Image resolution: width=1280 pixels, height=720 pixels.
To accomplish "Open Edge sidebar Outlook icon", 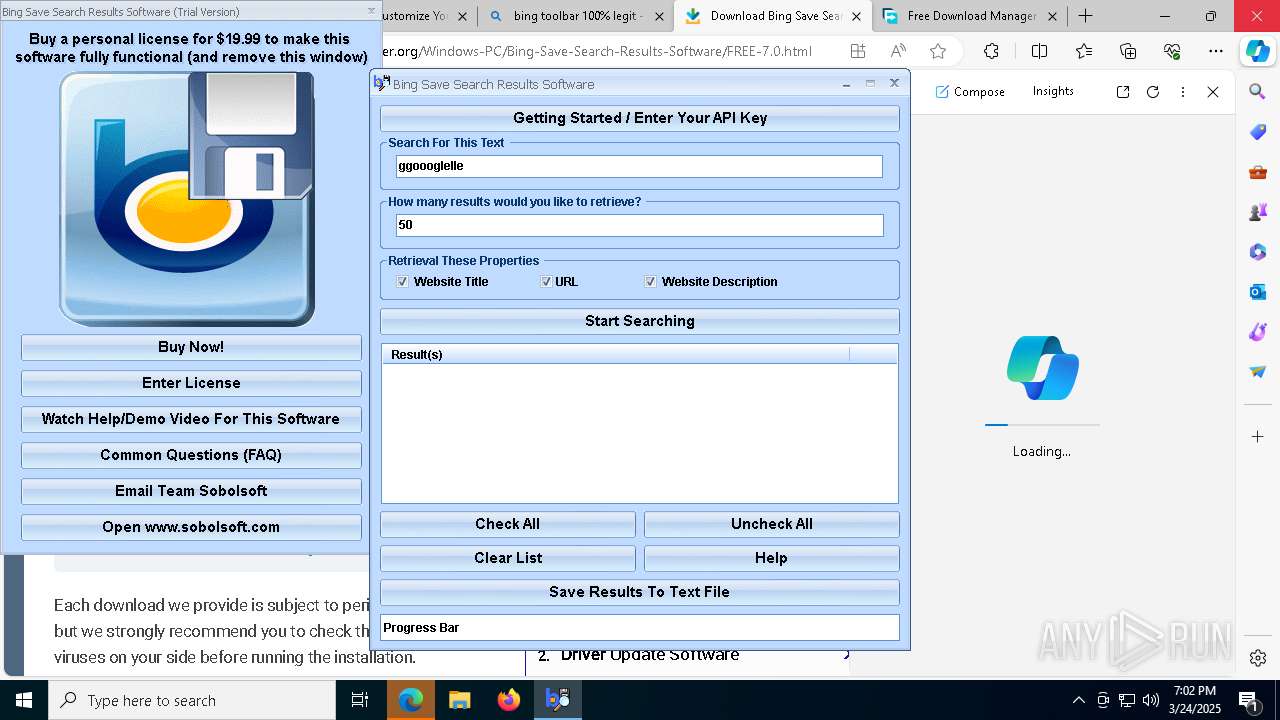I will pyautogui.click(x=1258, y=292).
